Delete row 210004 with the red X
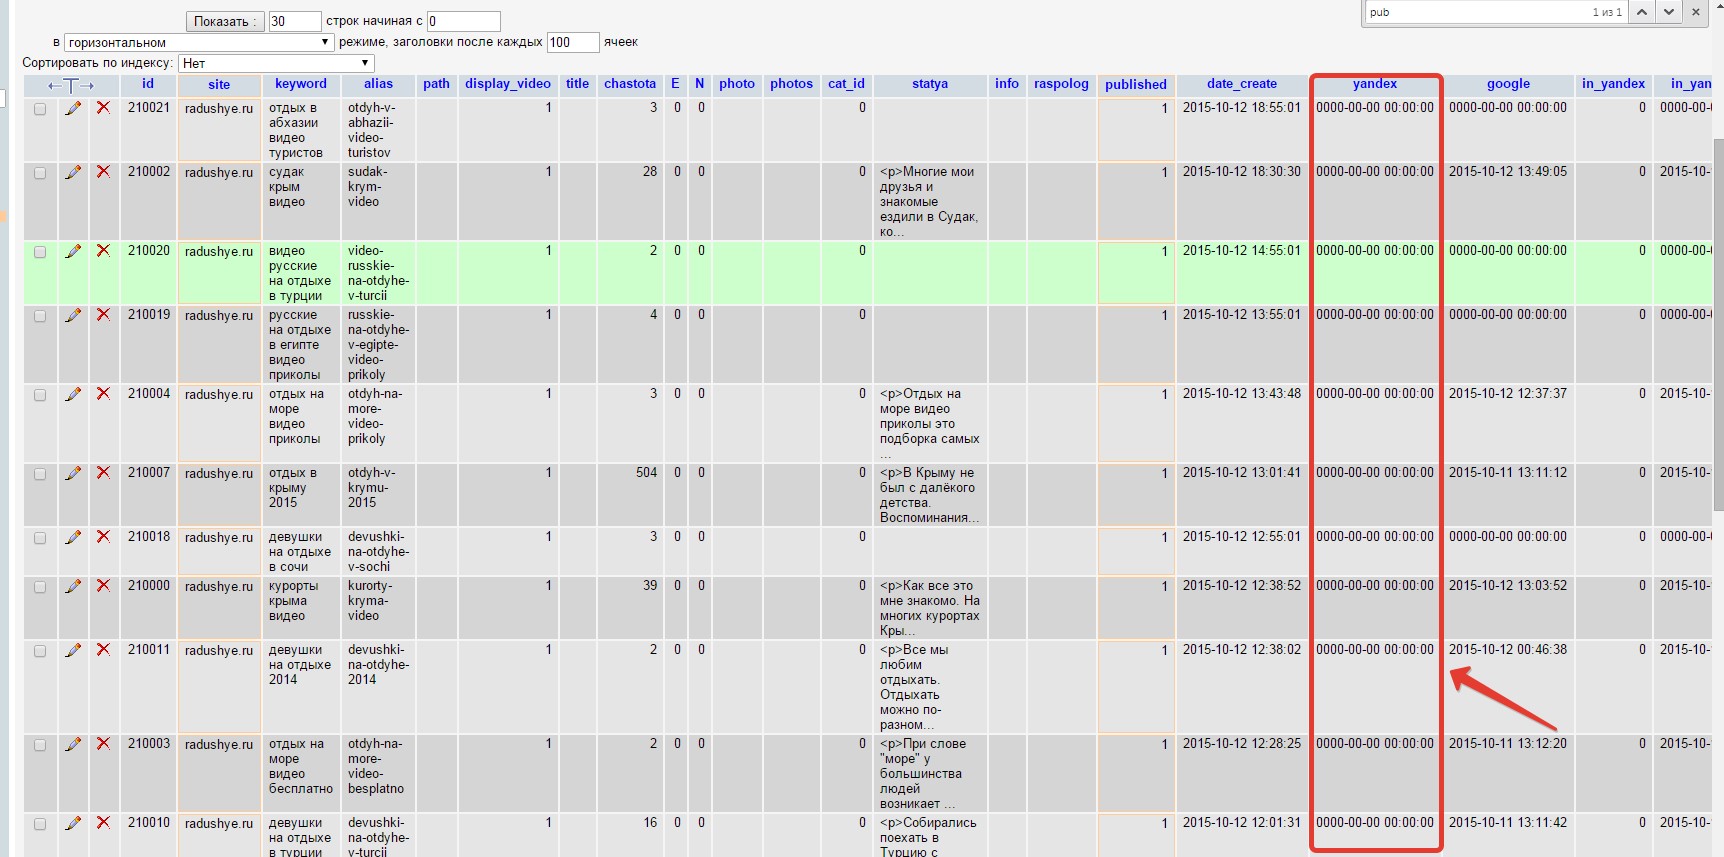This screenshot has width=1724, height=857. pos(103,393)
